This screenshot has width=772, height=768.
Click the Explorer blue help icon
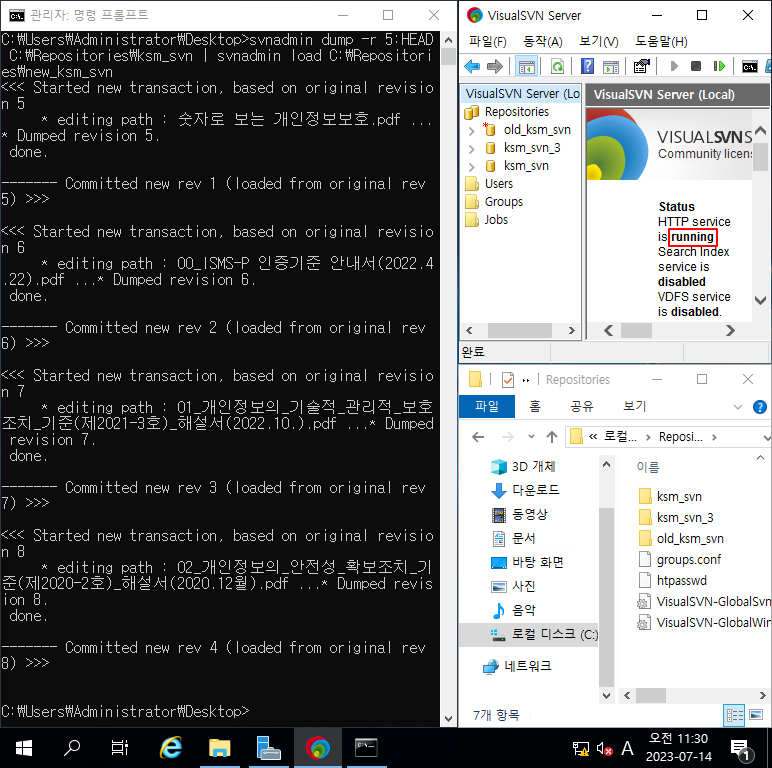(x=760, y=407)
